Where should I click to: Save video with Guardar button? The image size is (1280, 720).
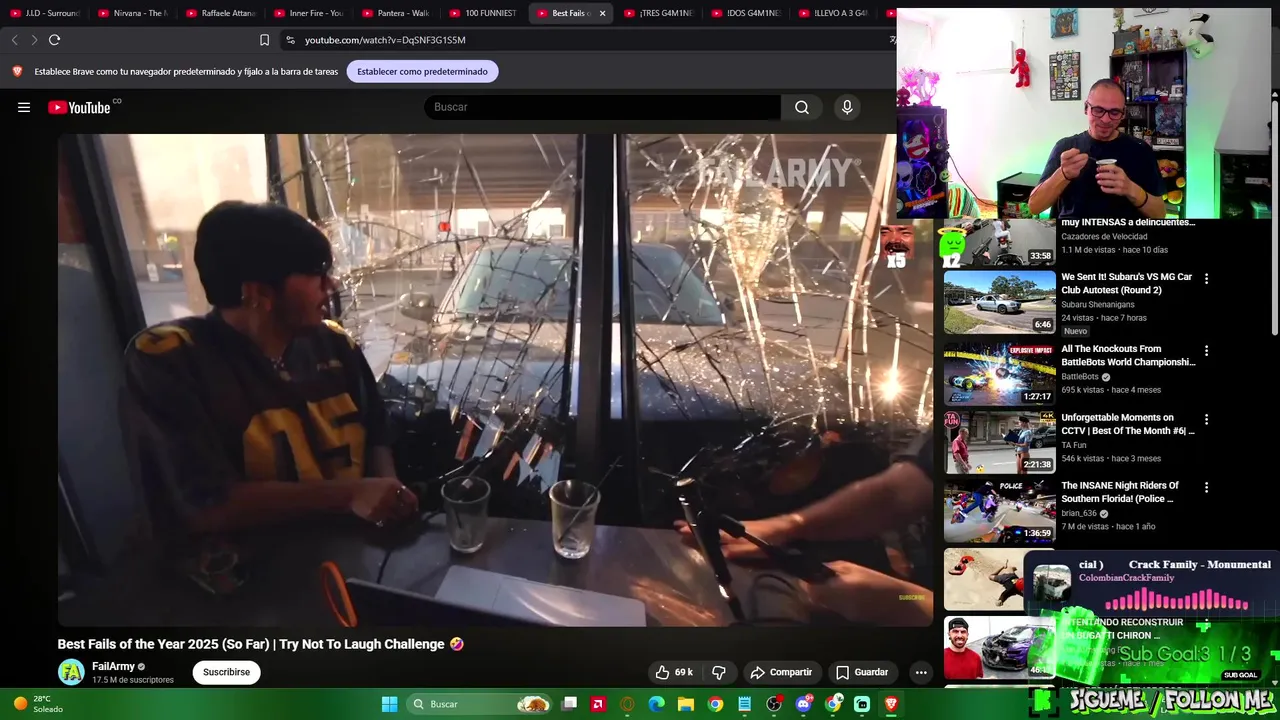pos(862,672)
